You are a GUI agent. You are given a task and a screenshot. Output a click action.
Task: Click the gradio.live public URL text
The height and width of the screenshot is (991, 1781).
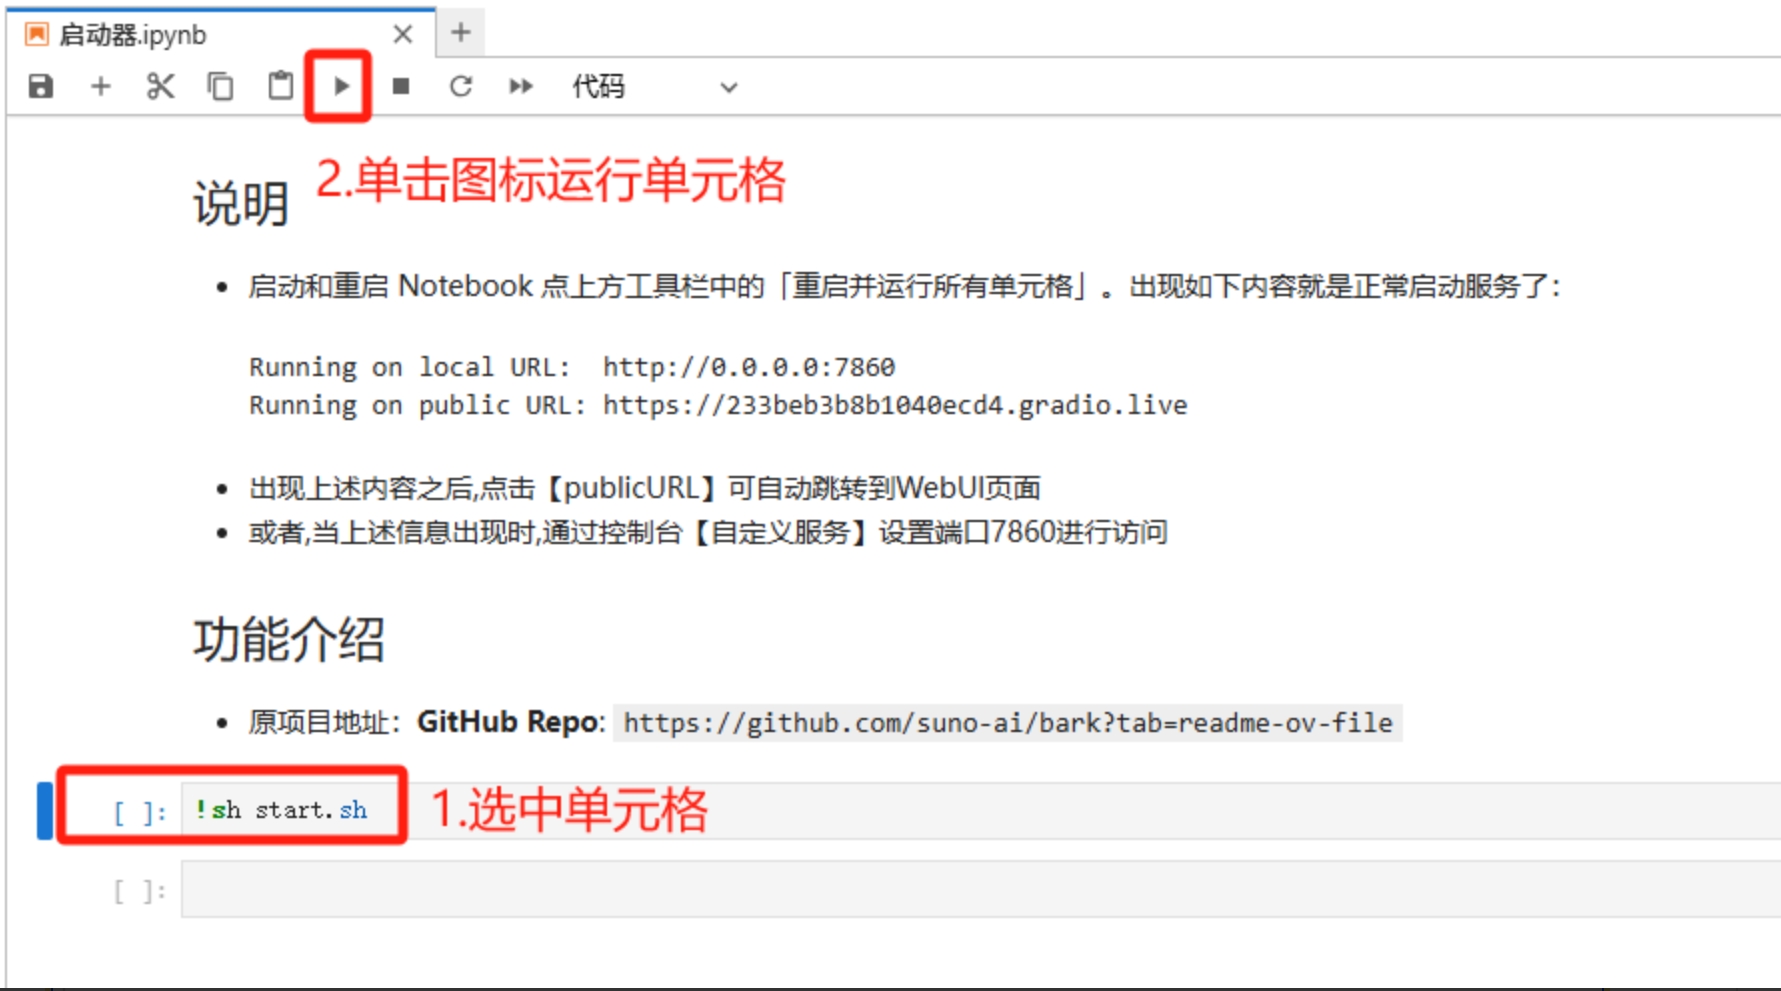[894, 405]
